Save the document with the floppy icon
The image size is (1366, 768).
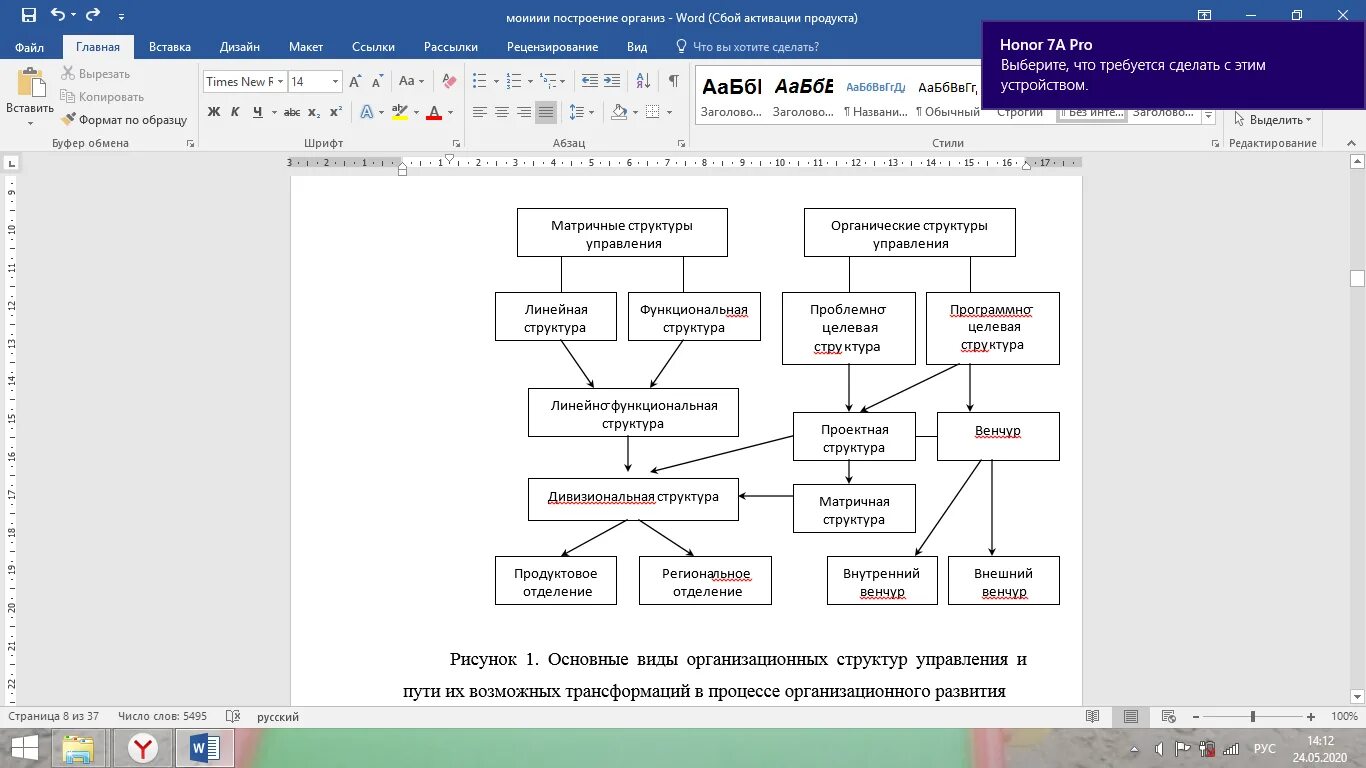click(x=29, y=15)
